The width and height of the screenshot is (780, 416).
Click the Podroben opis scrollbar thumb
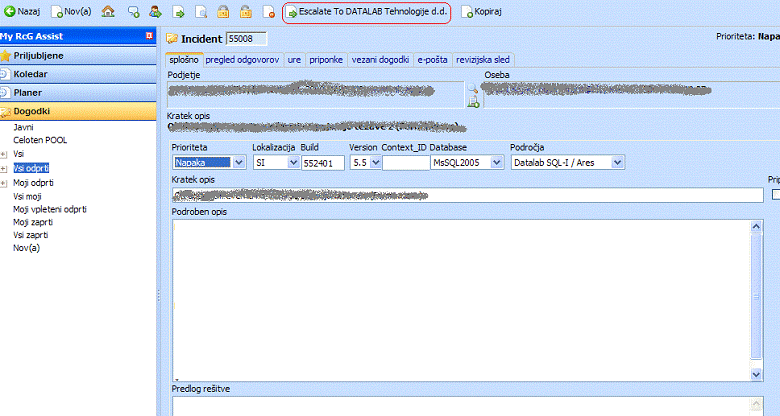pos(756,296)
